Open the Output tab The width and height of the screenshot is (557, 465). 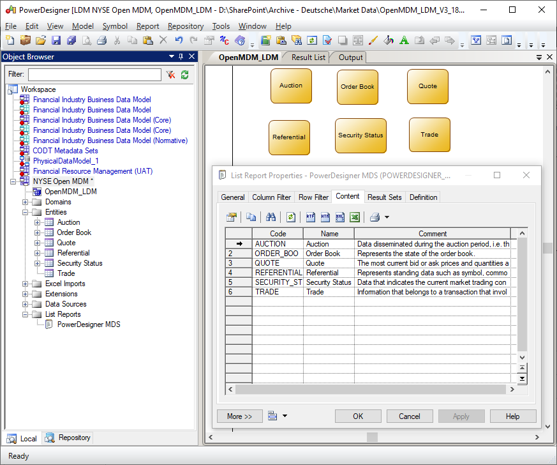click(350, 57)
